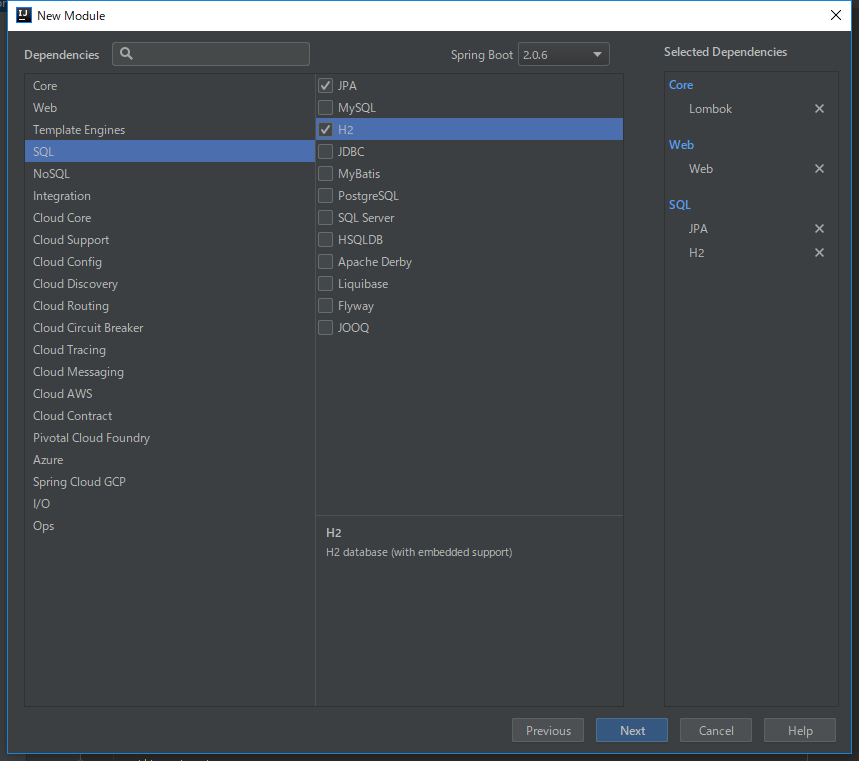Close the New Module dialog
Viewport: 859px width, 761px height.
coord(835,15)
